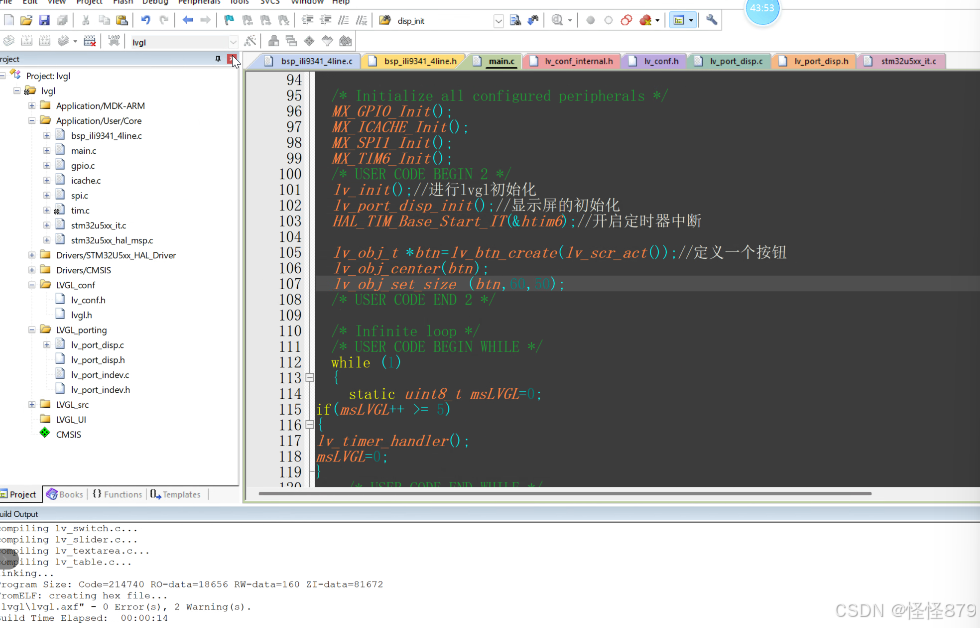
Task: Open the batch build dropdown arrow
Action: pyautogui.click(x=75, y=41)
